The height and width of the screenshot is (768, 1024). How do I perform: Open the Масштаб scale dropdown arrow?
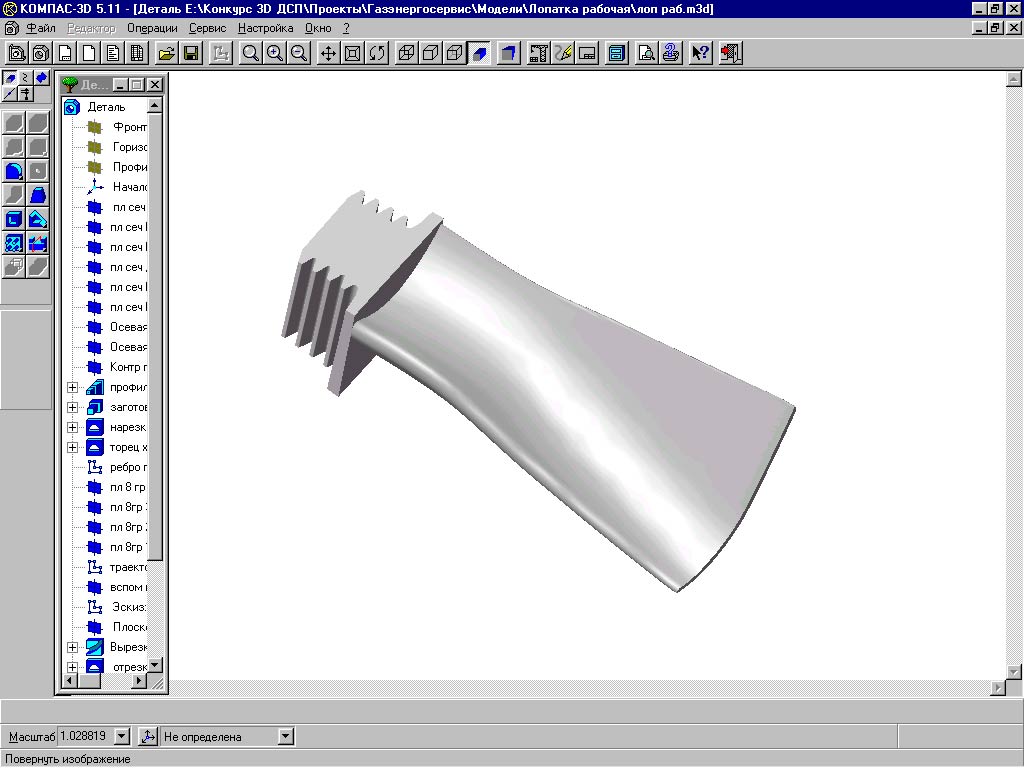(122, 737)
